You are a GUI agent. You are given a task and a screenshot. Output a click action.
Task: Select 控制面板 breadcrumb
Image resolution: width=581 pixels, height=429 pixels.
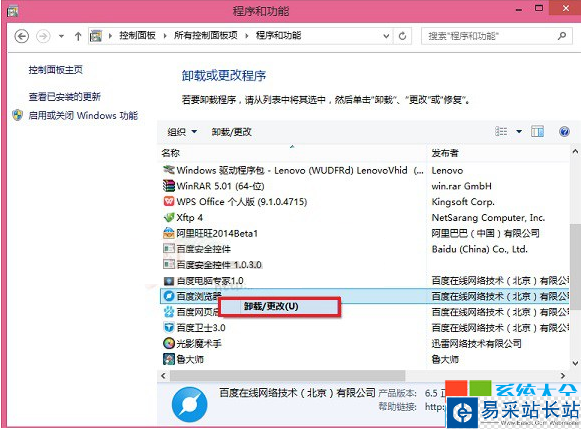point(137,36)
